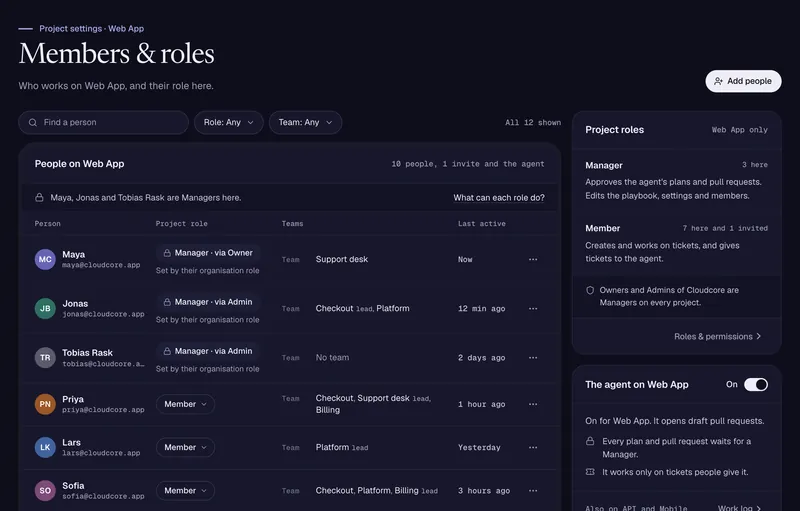Click sofia@cloudcore.app email

pos(103,496)
